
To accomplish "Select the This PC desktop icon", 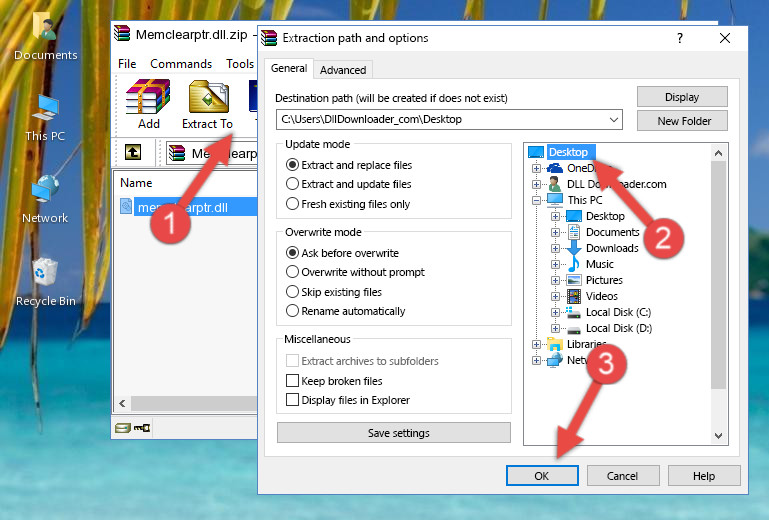I will (45, 118).
